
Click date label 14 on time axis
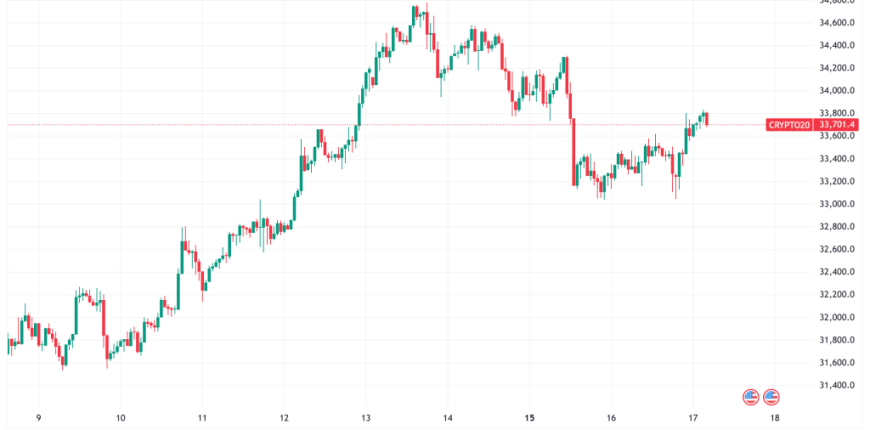coord(448,418)
